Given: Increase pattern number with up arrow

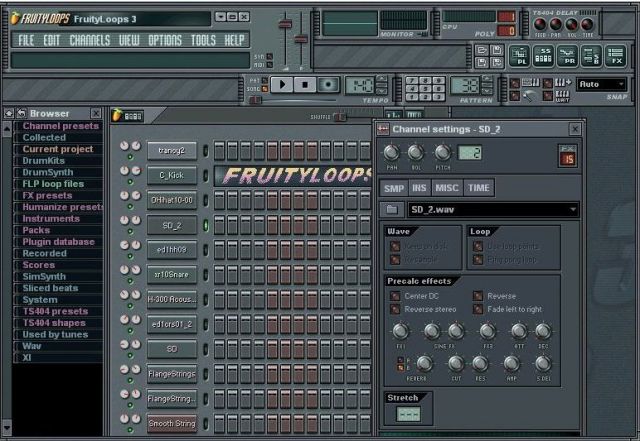Looking at the screenshot, I should pos(487,79).
